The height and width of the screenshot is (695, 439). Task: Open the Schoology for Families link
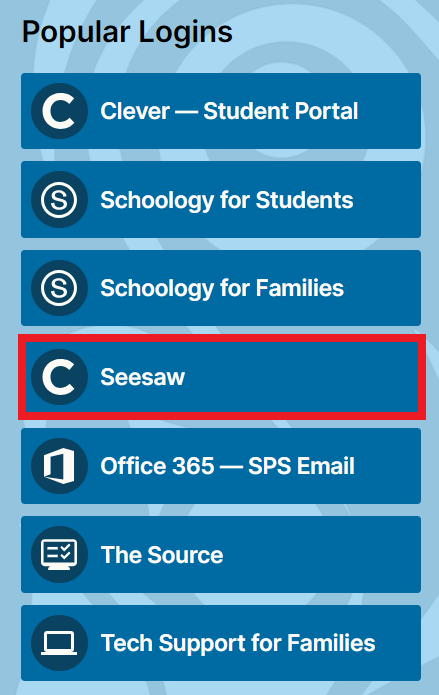point(221,288)
